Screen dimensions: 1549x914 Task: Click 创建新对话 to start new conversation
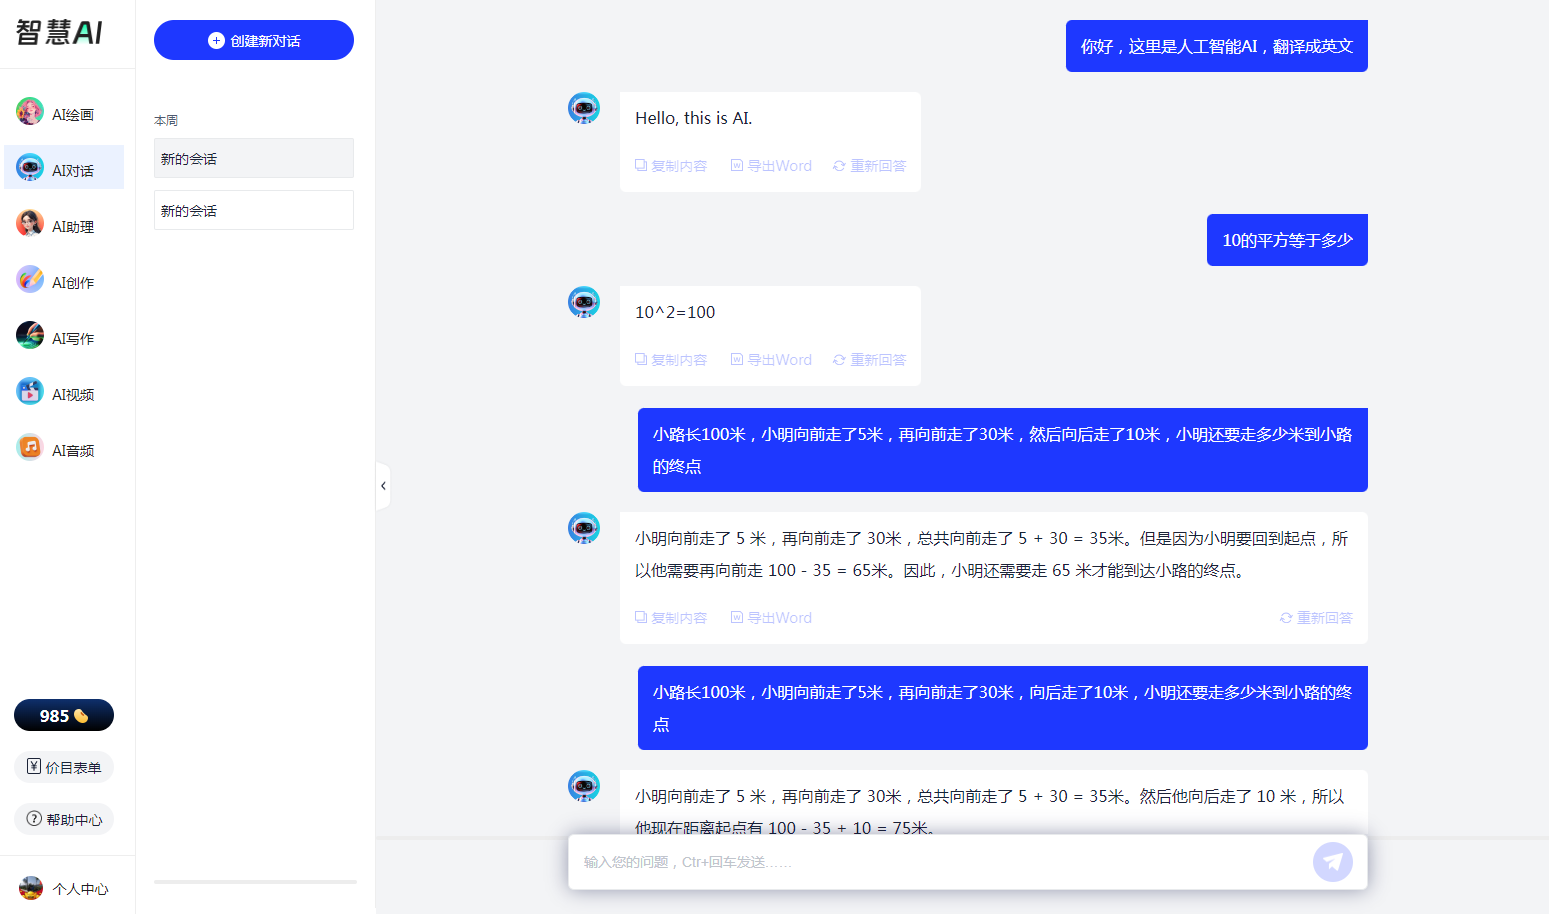point(253,40)
